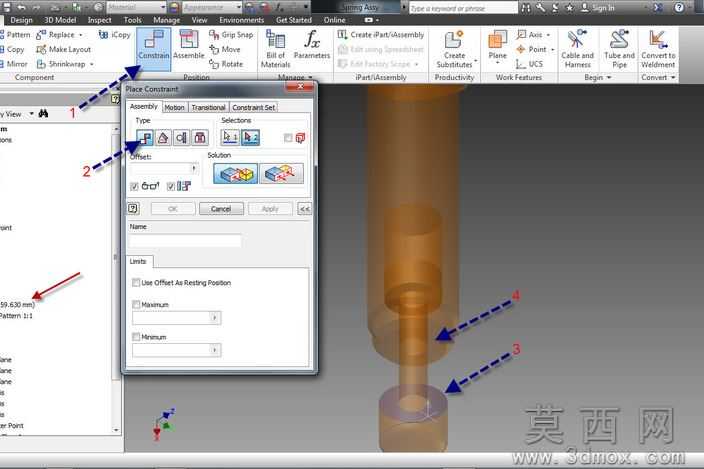Select the work Plane tool
The width and height of the screenshot is (704, 469).
click(x=497, y=46)
